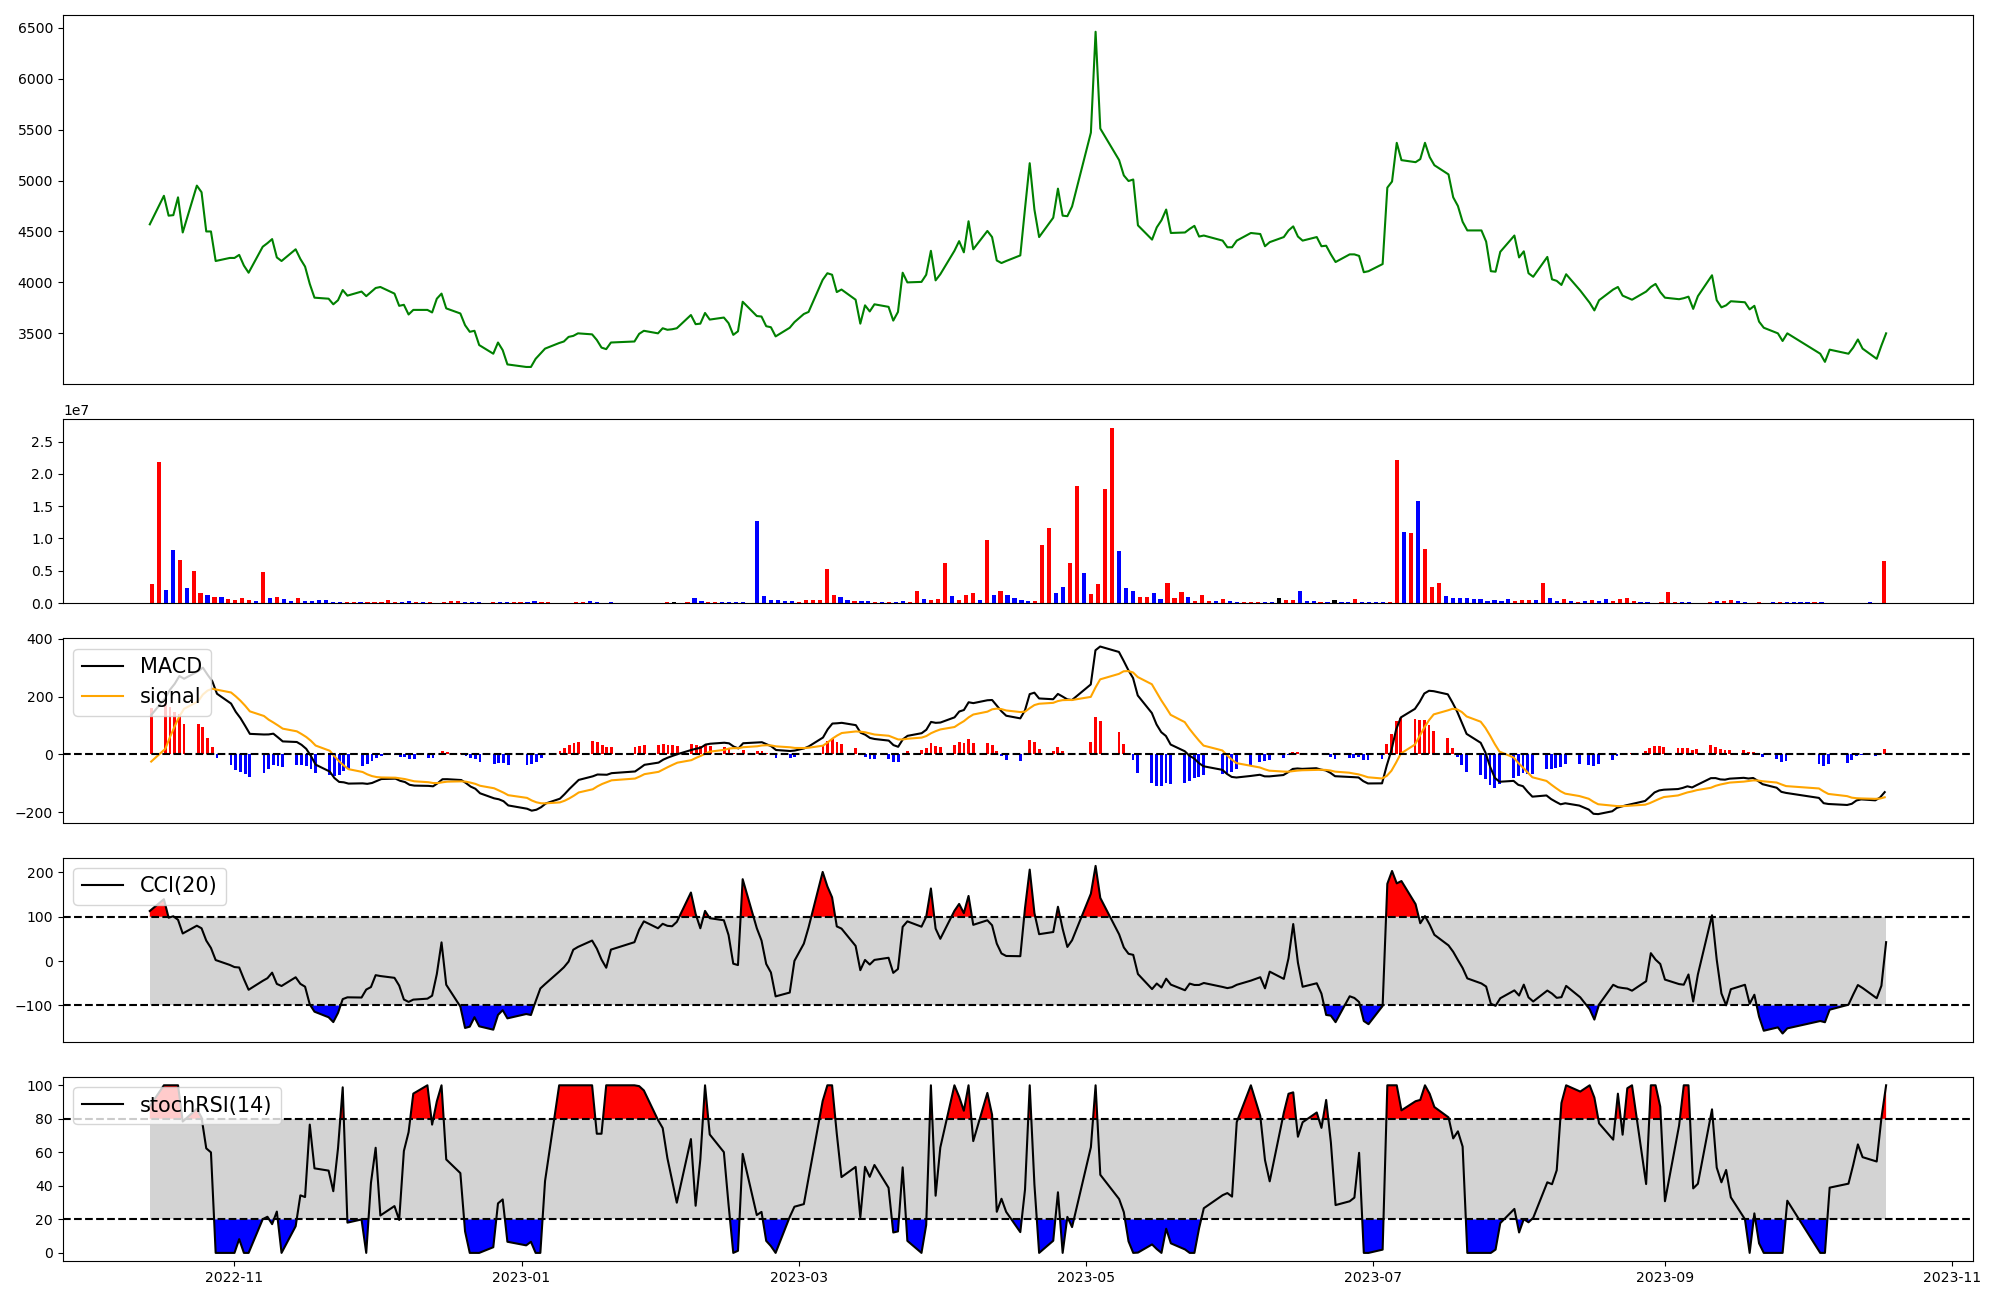Image resolution: width=2000 pixels, height=1300 pixels.
Task: Click the 80 tick on stochRSI axis
Action: tap(43, 1119)
